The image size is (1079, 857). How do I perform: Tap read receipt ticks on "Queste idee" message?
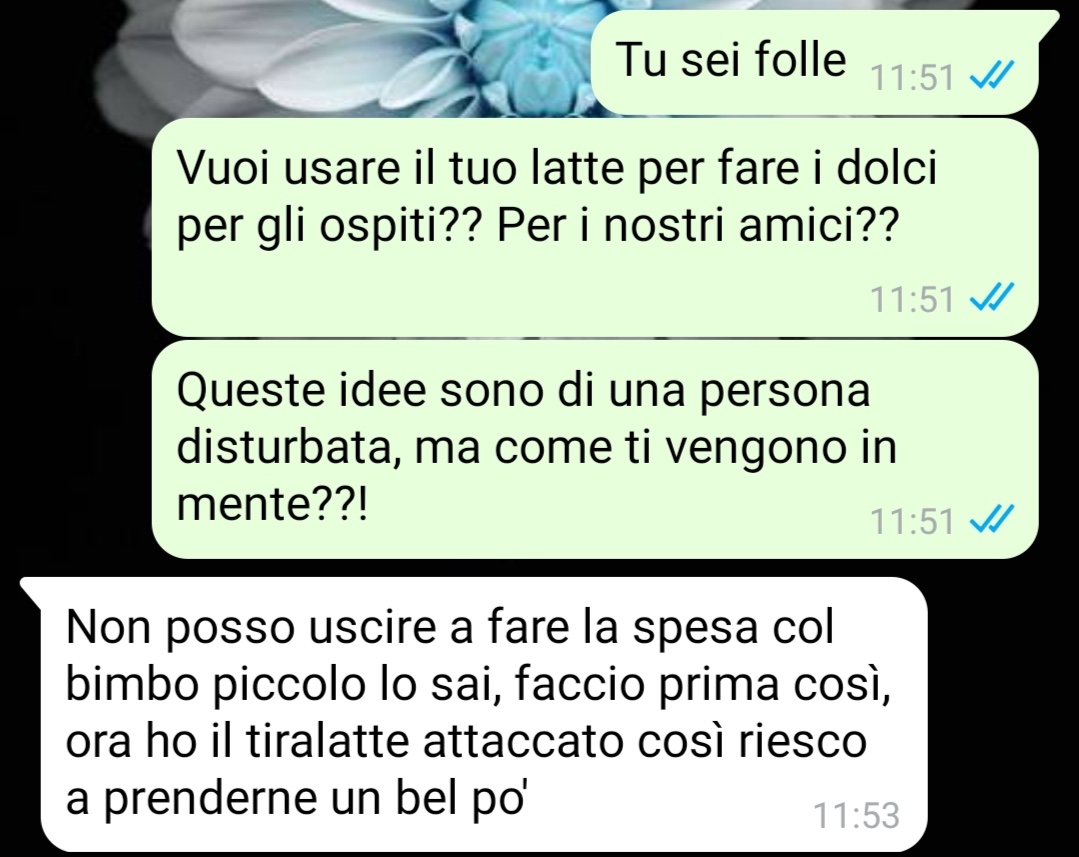pos(991,520)
